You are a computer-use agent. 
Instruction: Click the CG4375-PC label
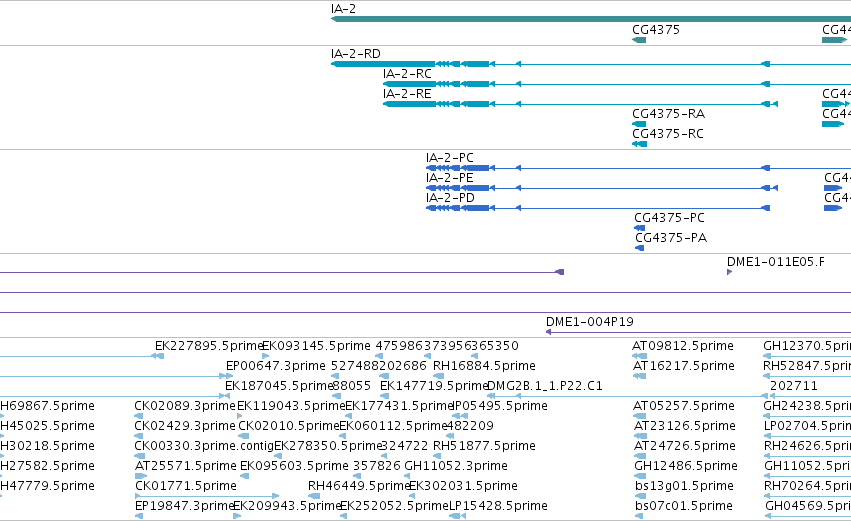[669, 218]
